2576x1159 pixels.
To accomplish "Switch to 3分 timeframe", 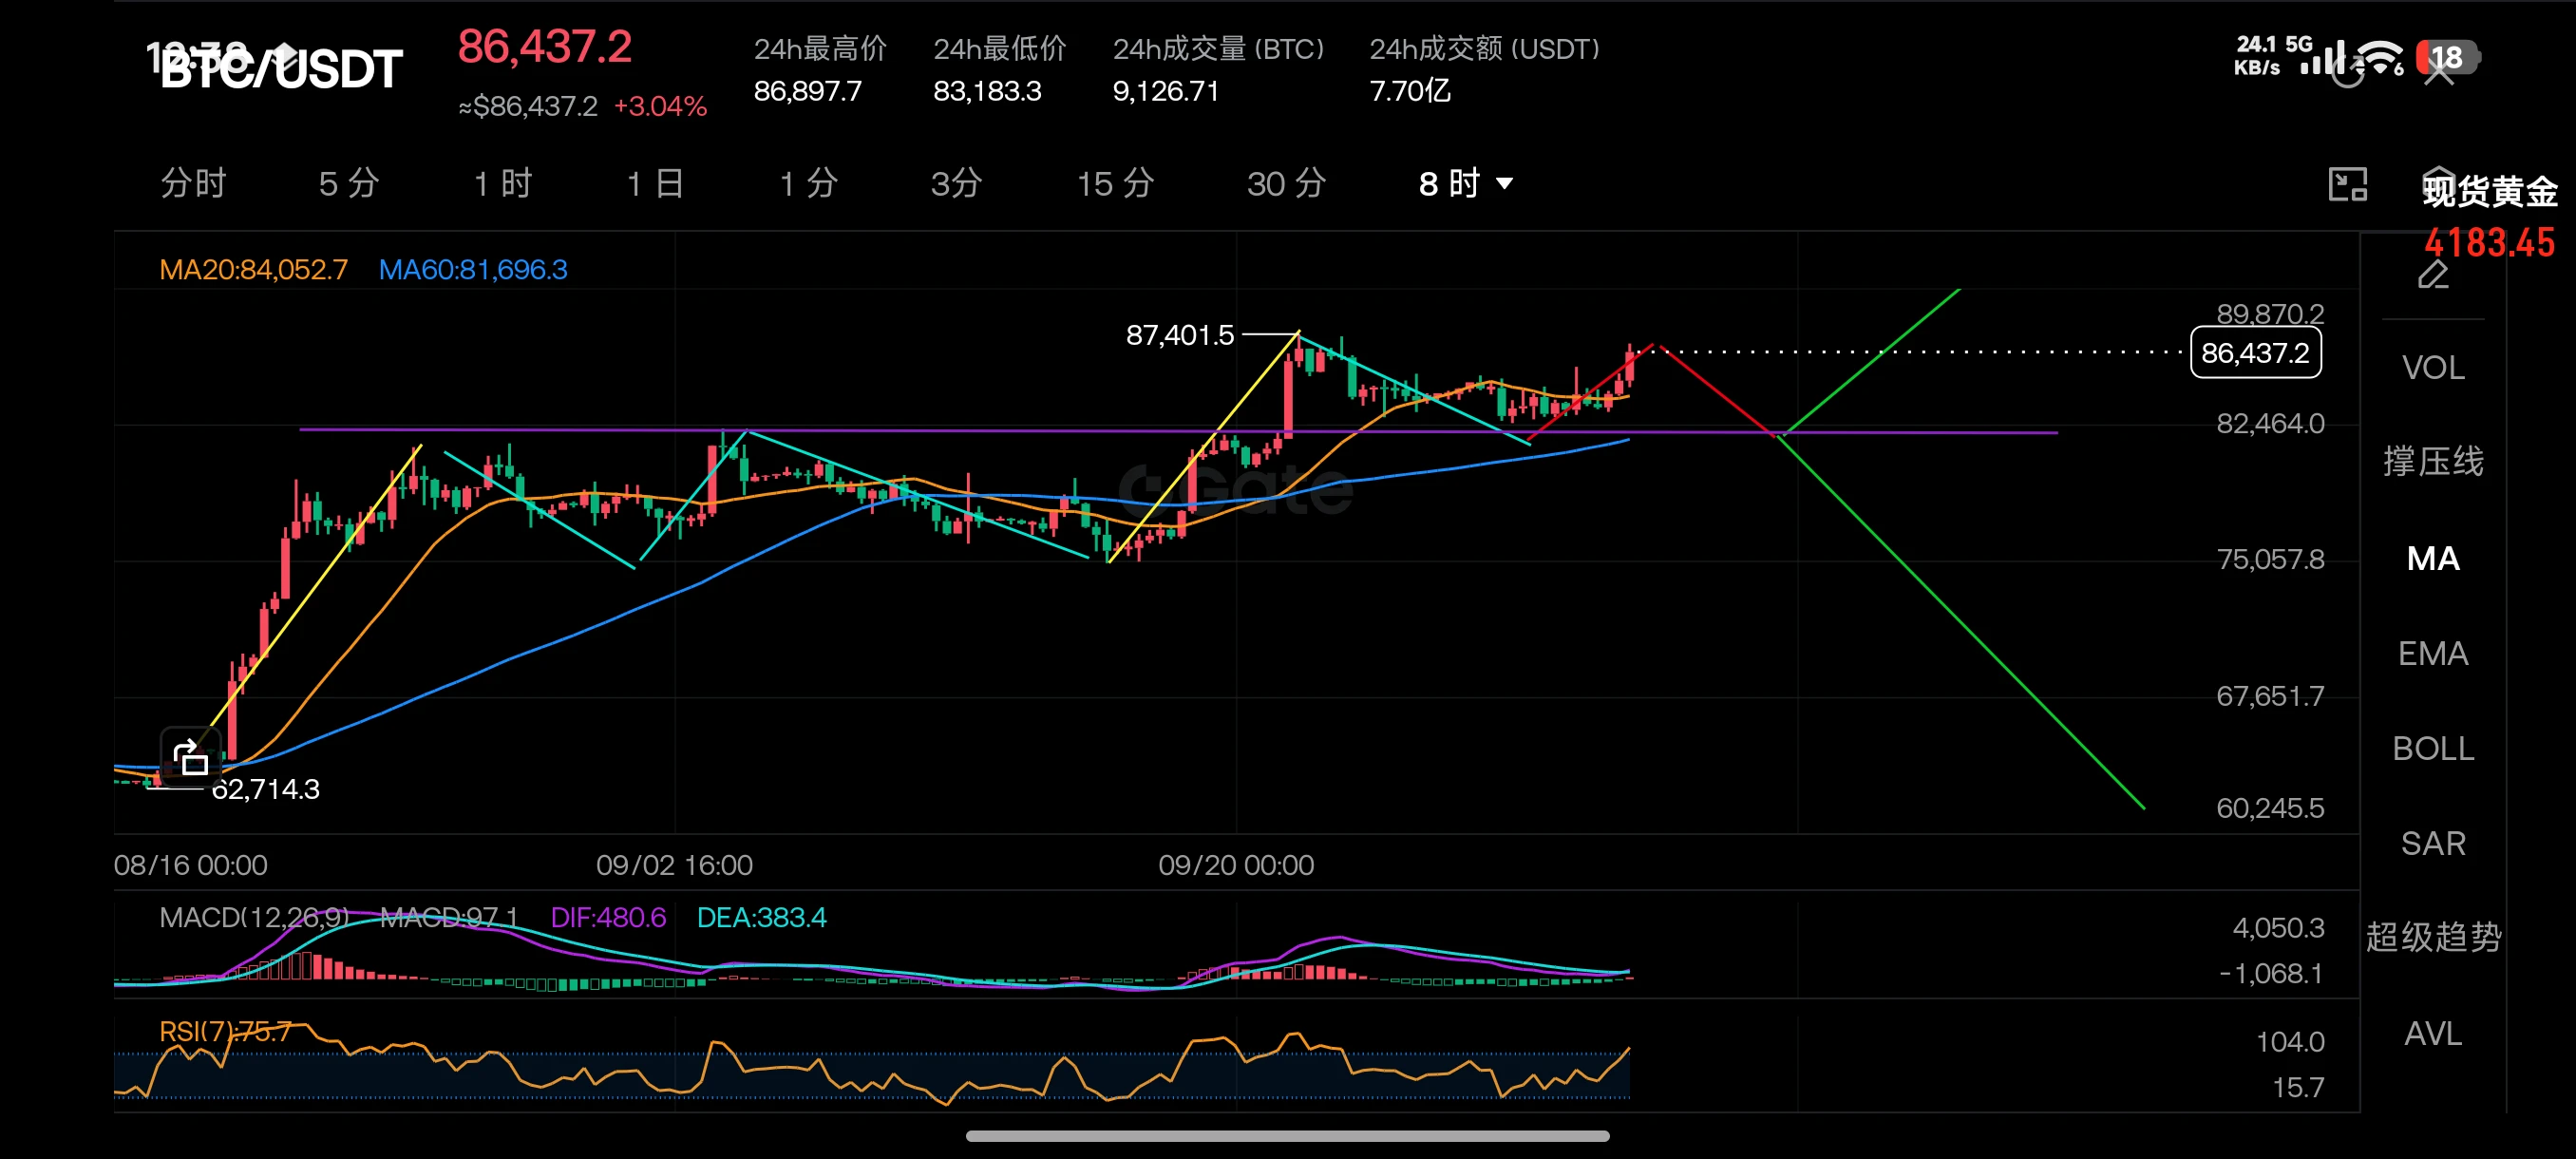I will (956, 184).
